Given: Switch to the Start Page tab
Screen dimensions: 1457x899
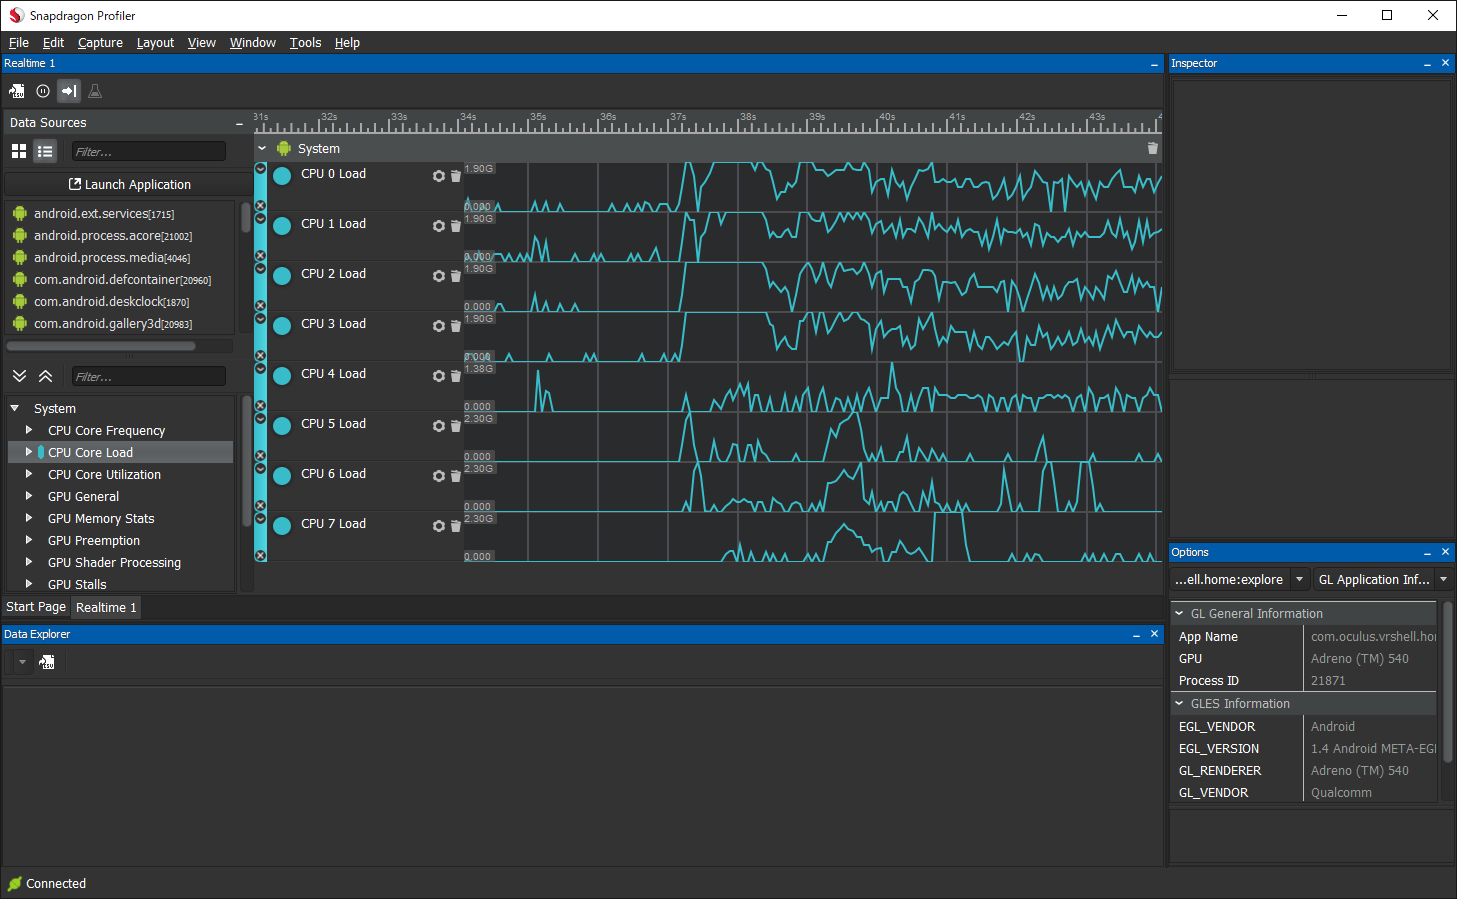Looking at the screenshot, I should click(36, 607).
